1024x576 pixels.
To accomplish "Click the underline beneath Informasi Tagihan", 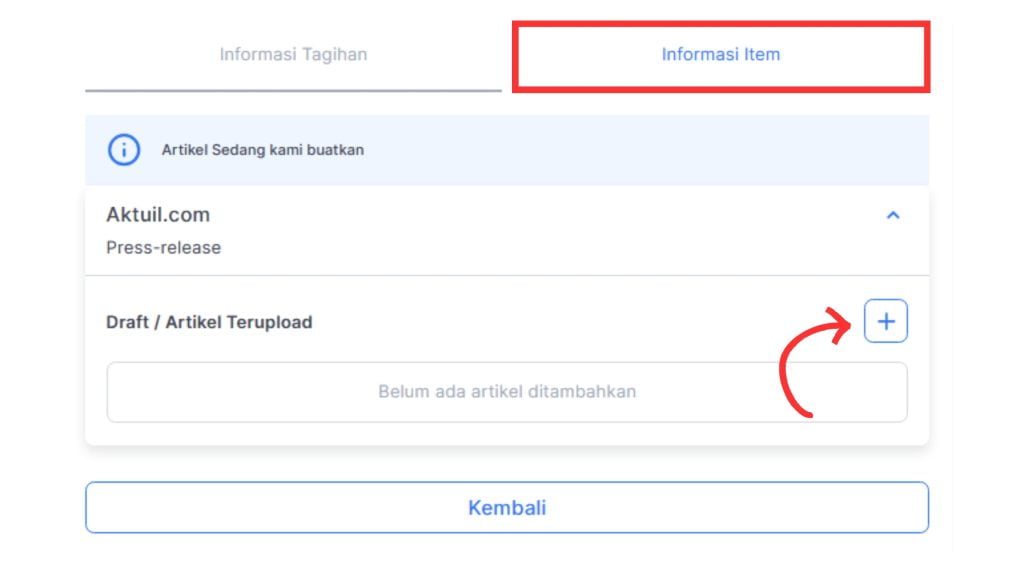I will click(293, 90).
